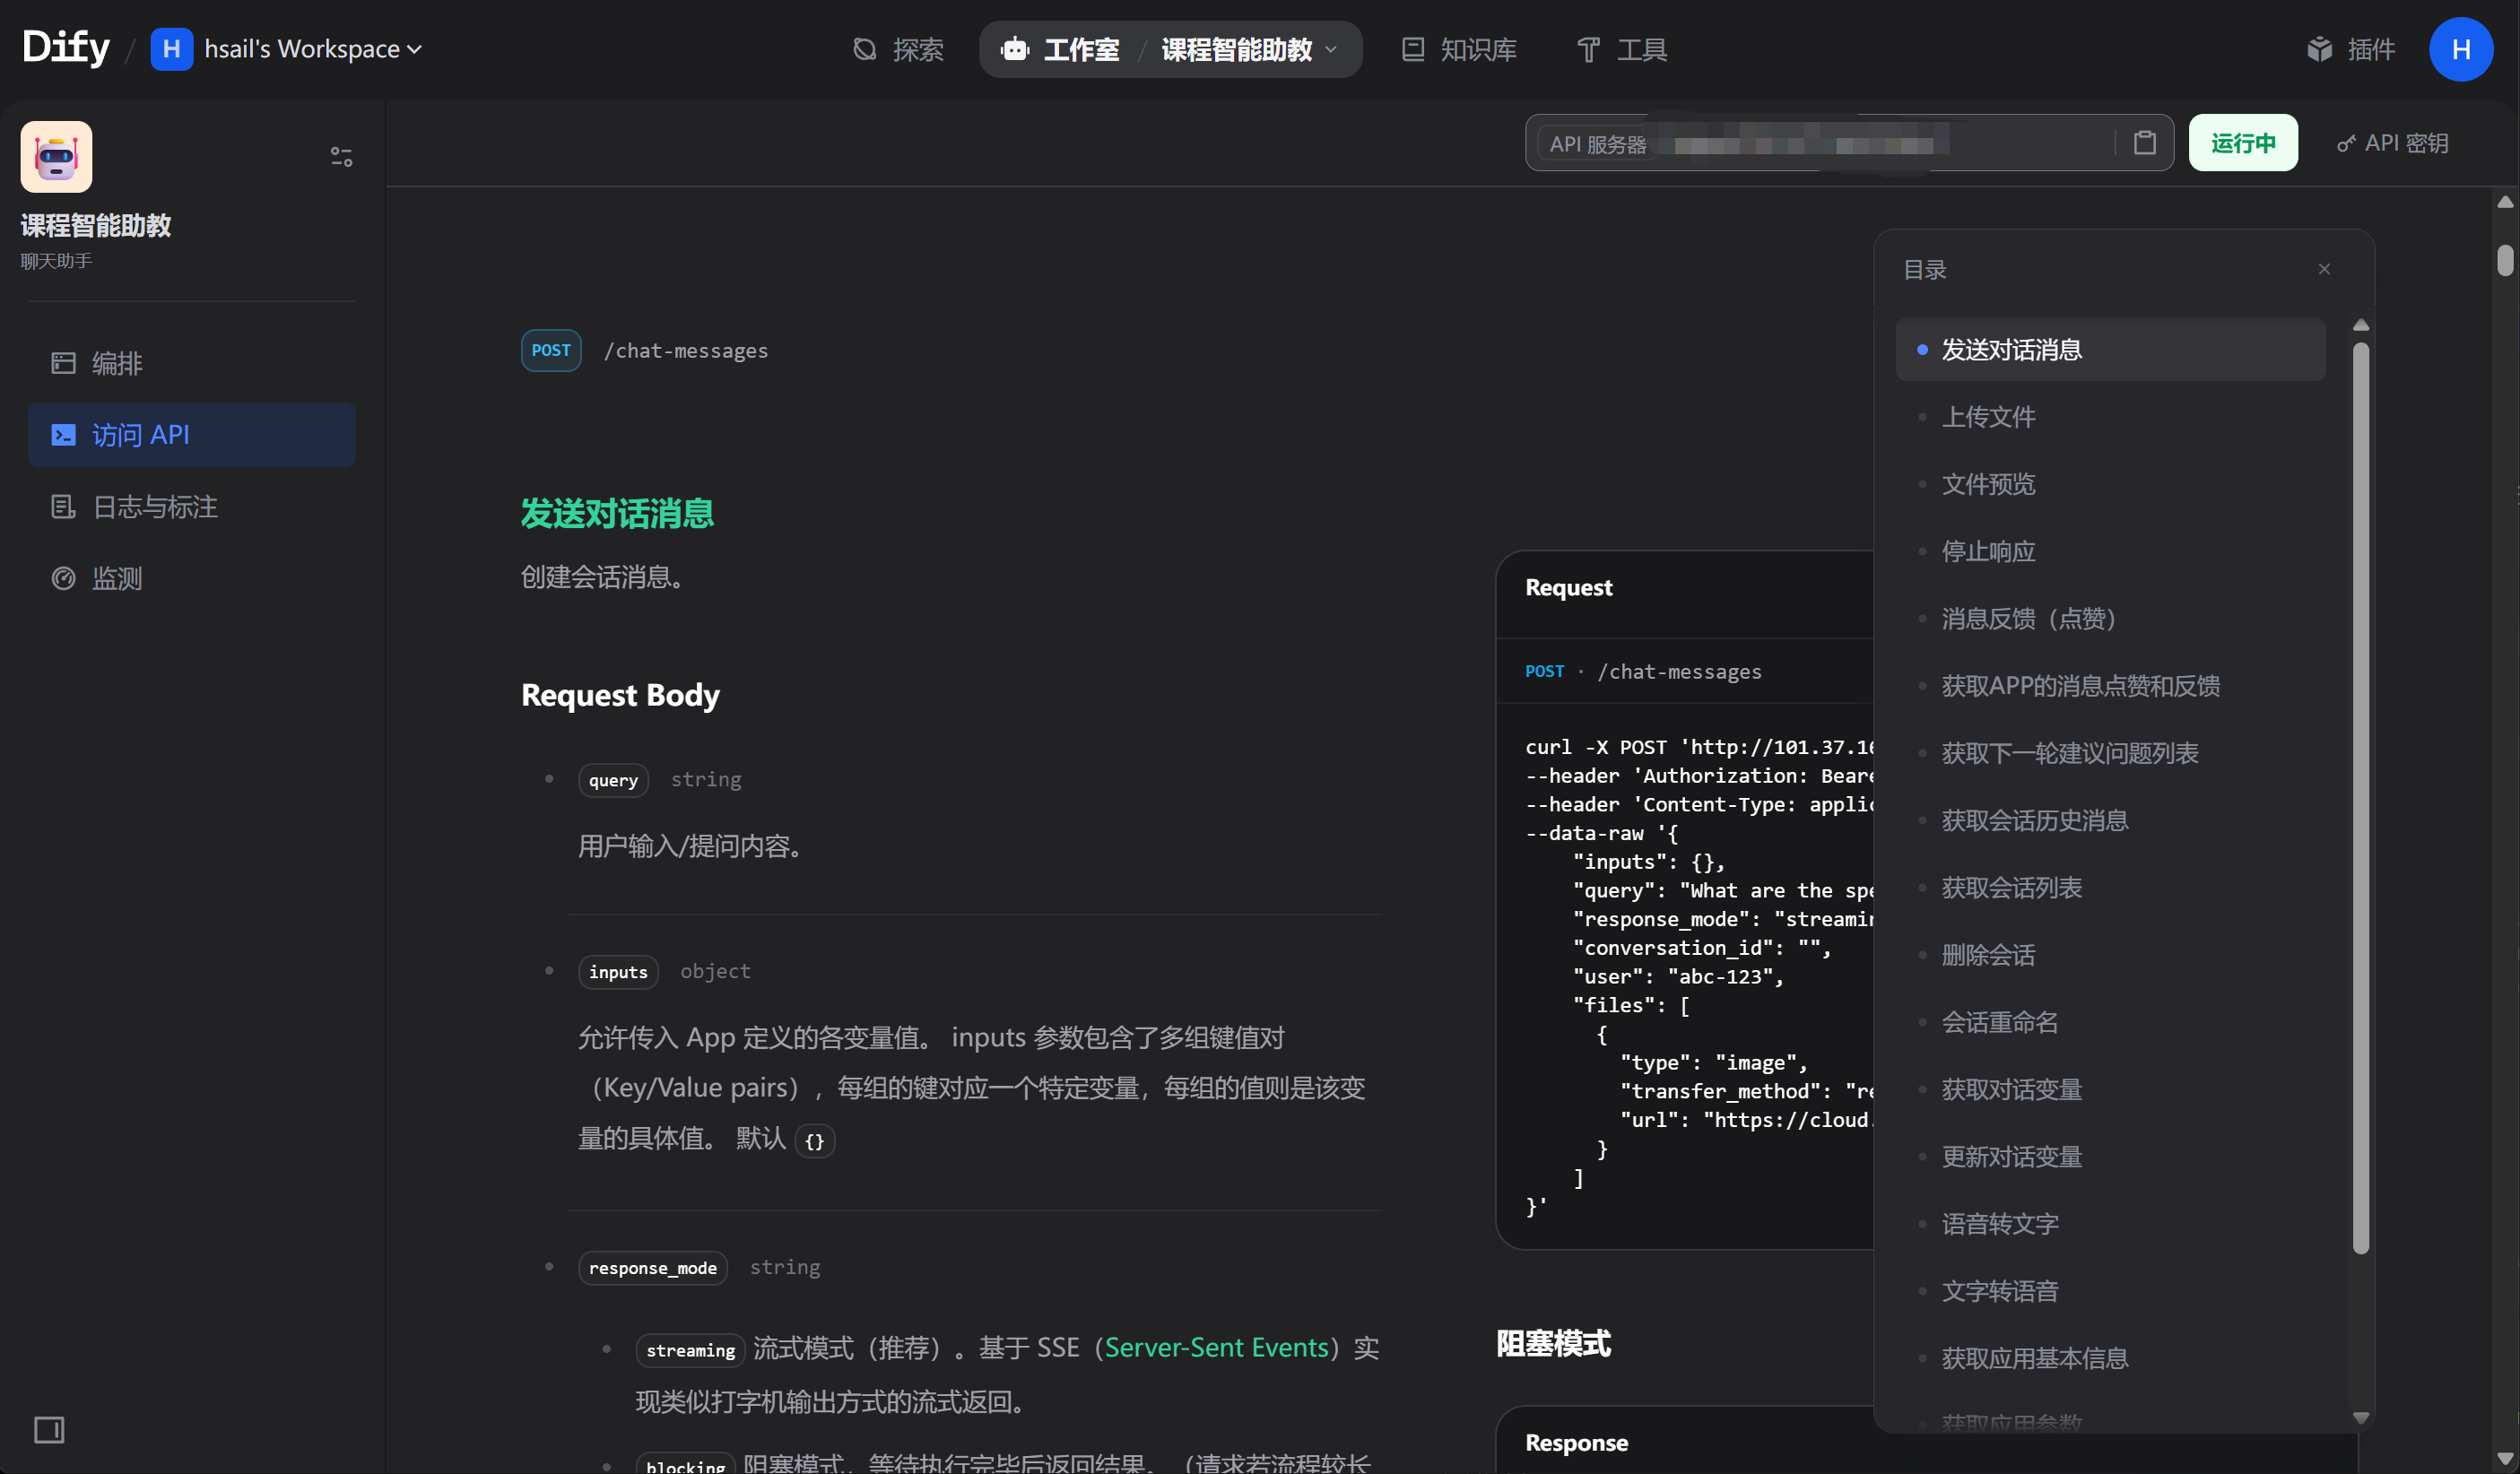Click the Request Body heading
This screenshot has height=1474, width=2520.
tap(620, 694)
